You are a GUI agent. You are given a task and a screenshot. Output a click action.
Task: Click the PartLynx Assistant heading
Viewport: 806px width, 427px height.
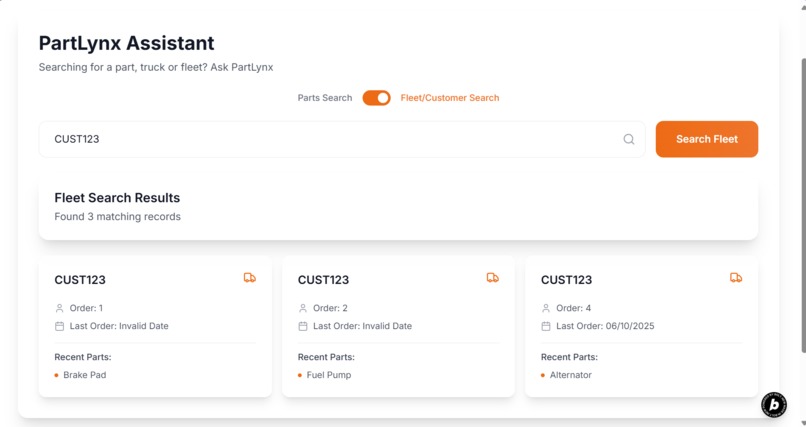tap(126, 43)
